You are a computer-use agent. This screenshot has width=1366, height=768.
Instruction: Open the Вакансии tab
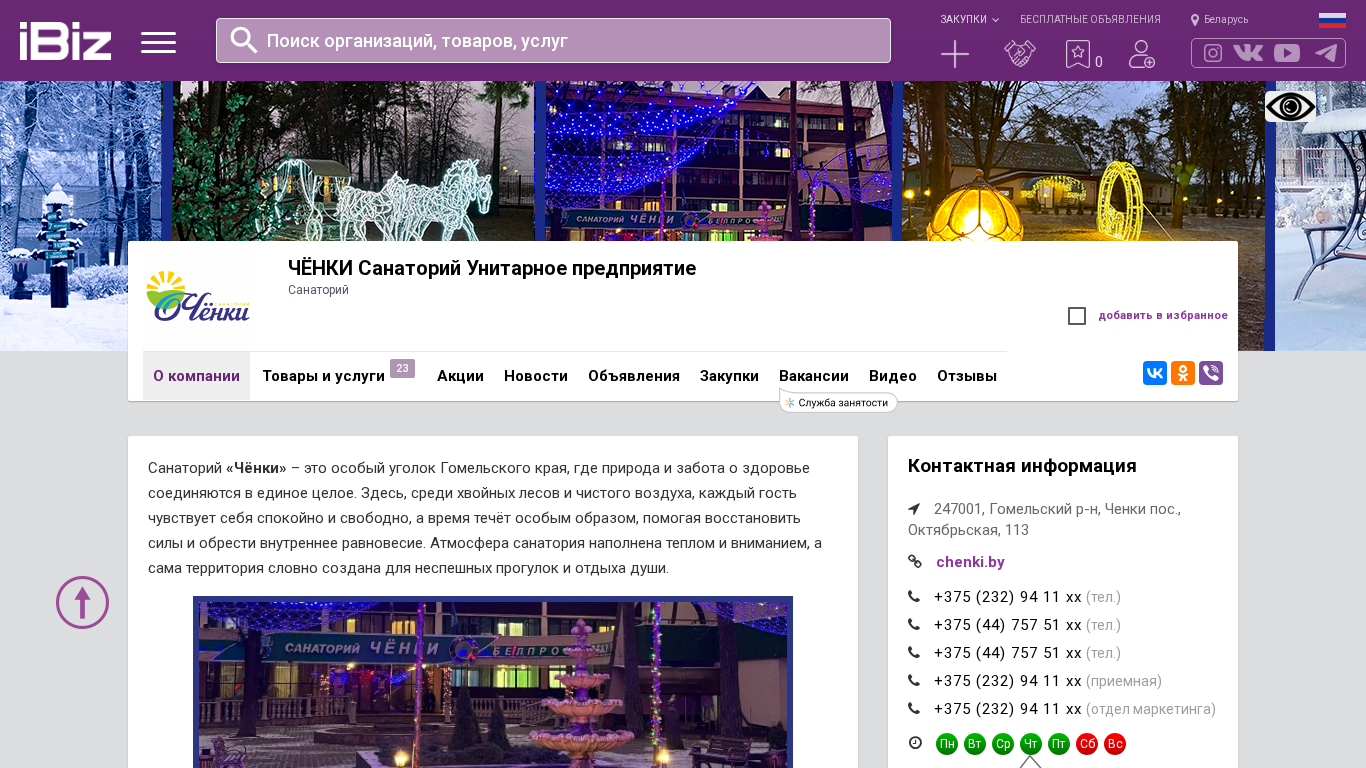click(x=814, y=376)
